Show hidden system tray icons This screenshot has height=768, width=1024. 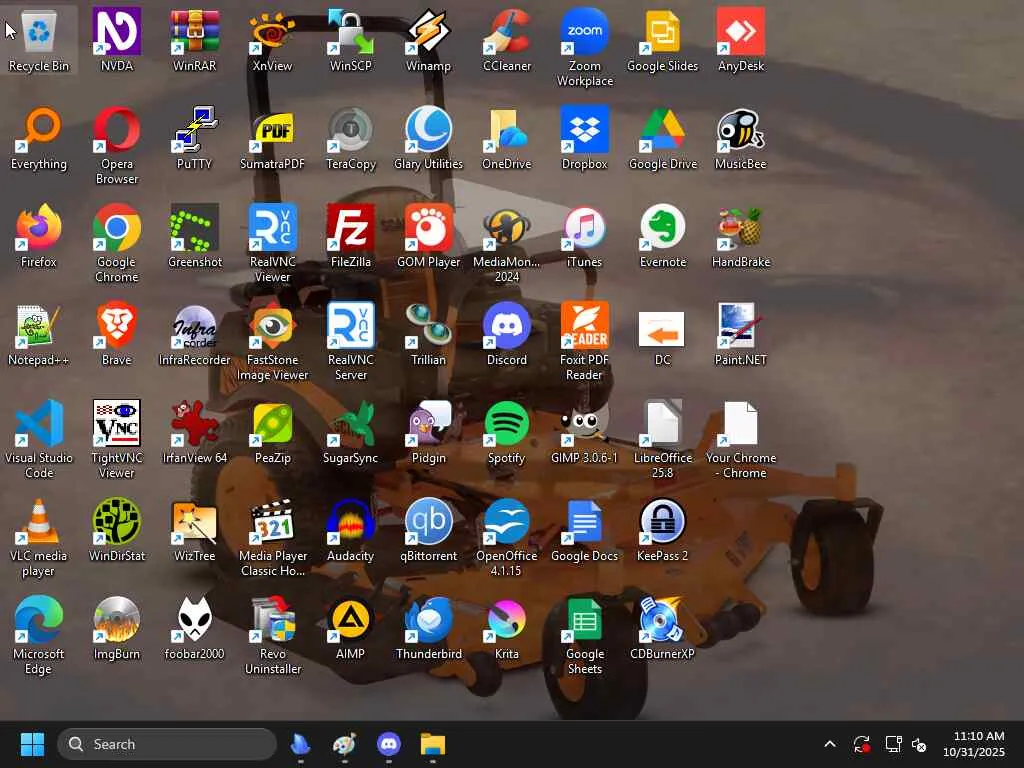829,744
